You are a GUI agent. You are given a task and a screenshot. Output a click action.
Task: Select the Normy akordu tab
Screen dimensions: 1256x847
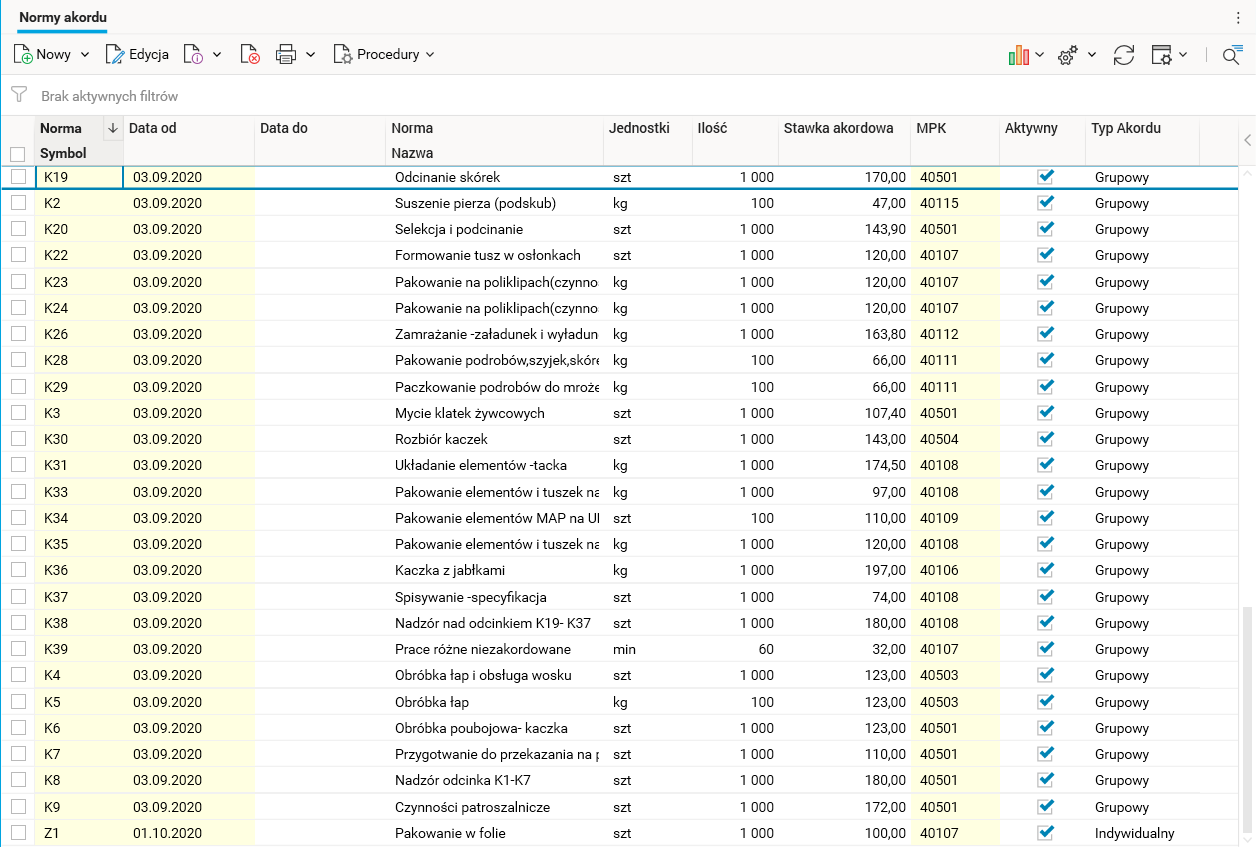coord(63,18)
